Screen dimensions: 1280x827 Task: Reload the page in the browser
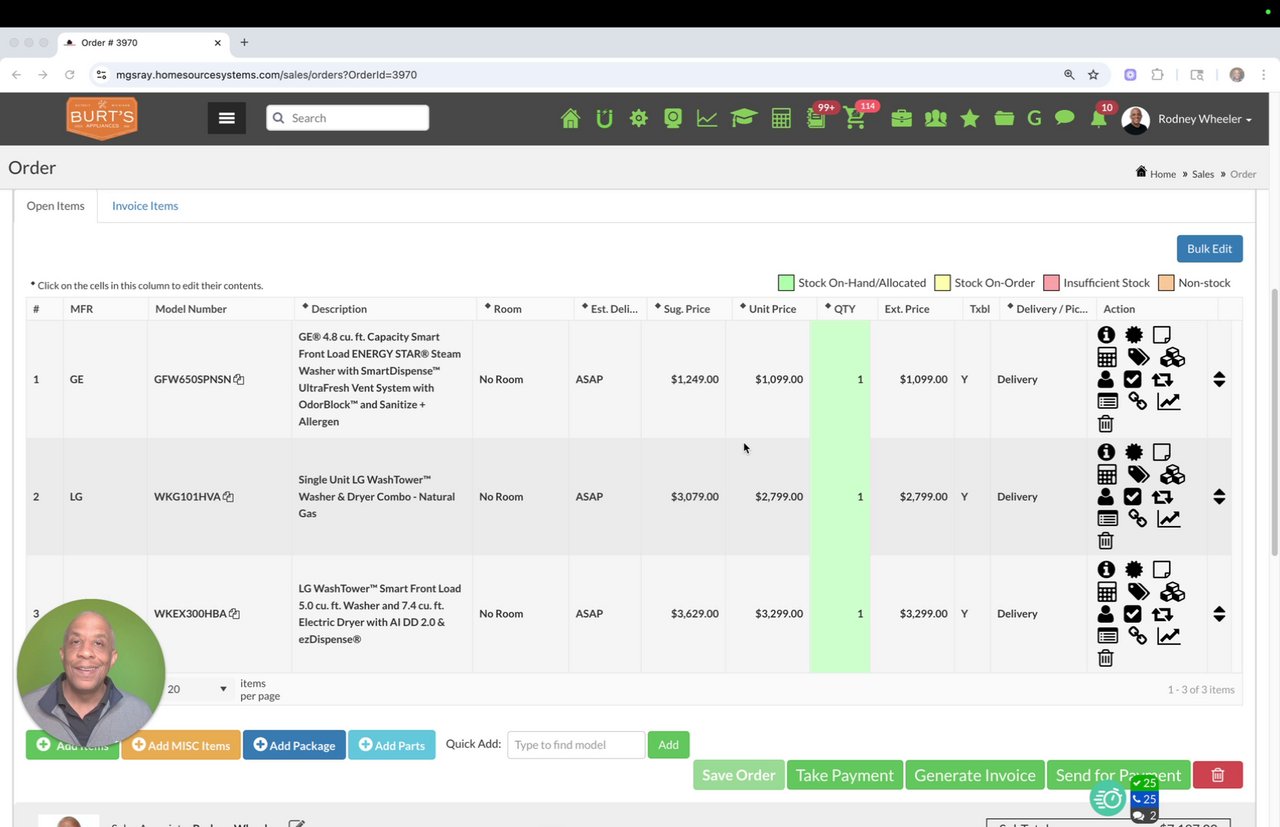tap(69, 75)
